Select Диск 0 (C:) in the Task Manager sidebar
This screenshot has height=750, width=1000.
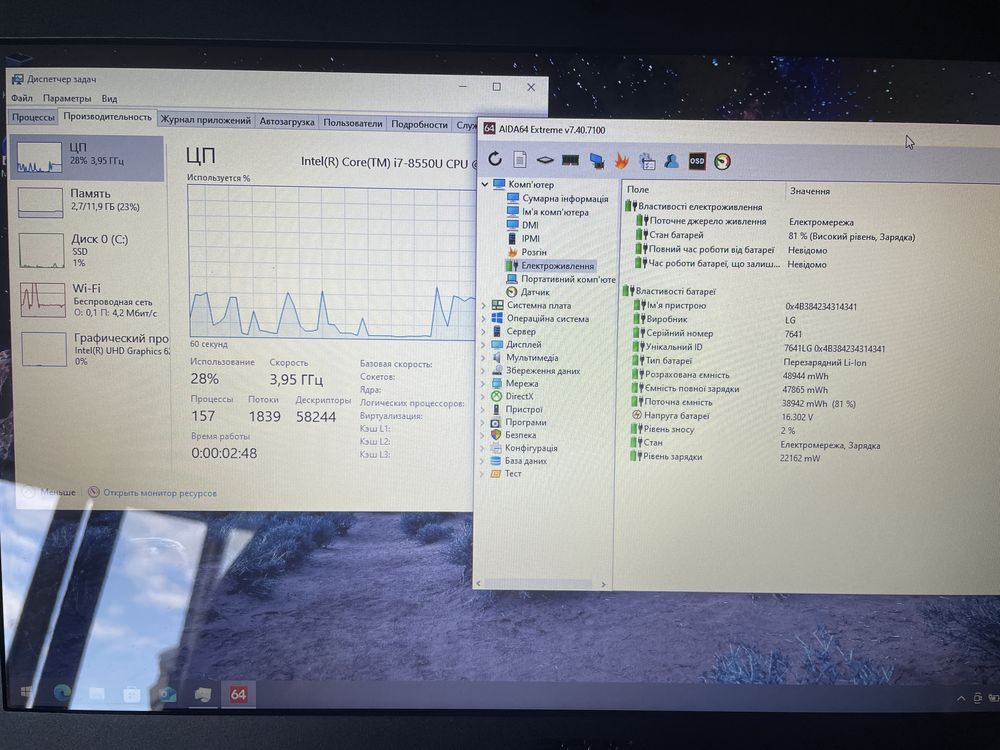pyautogui.click(x=89, y=249)
